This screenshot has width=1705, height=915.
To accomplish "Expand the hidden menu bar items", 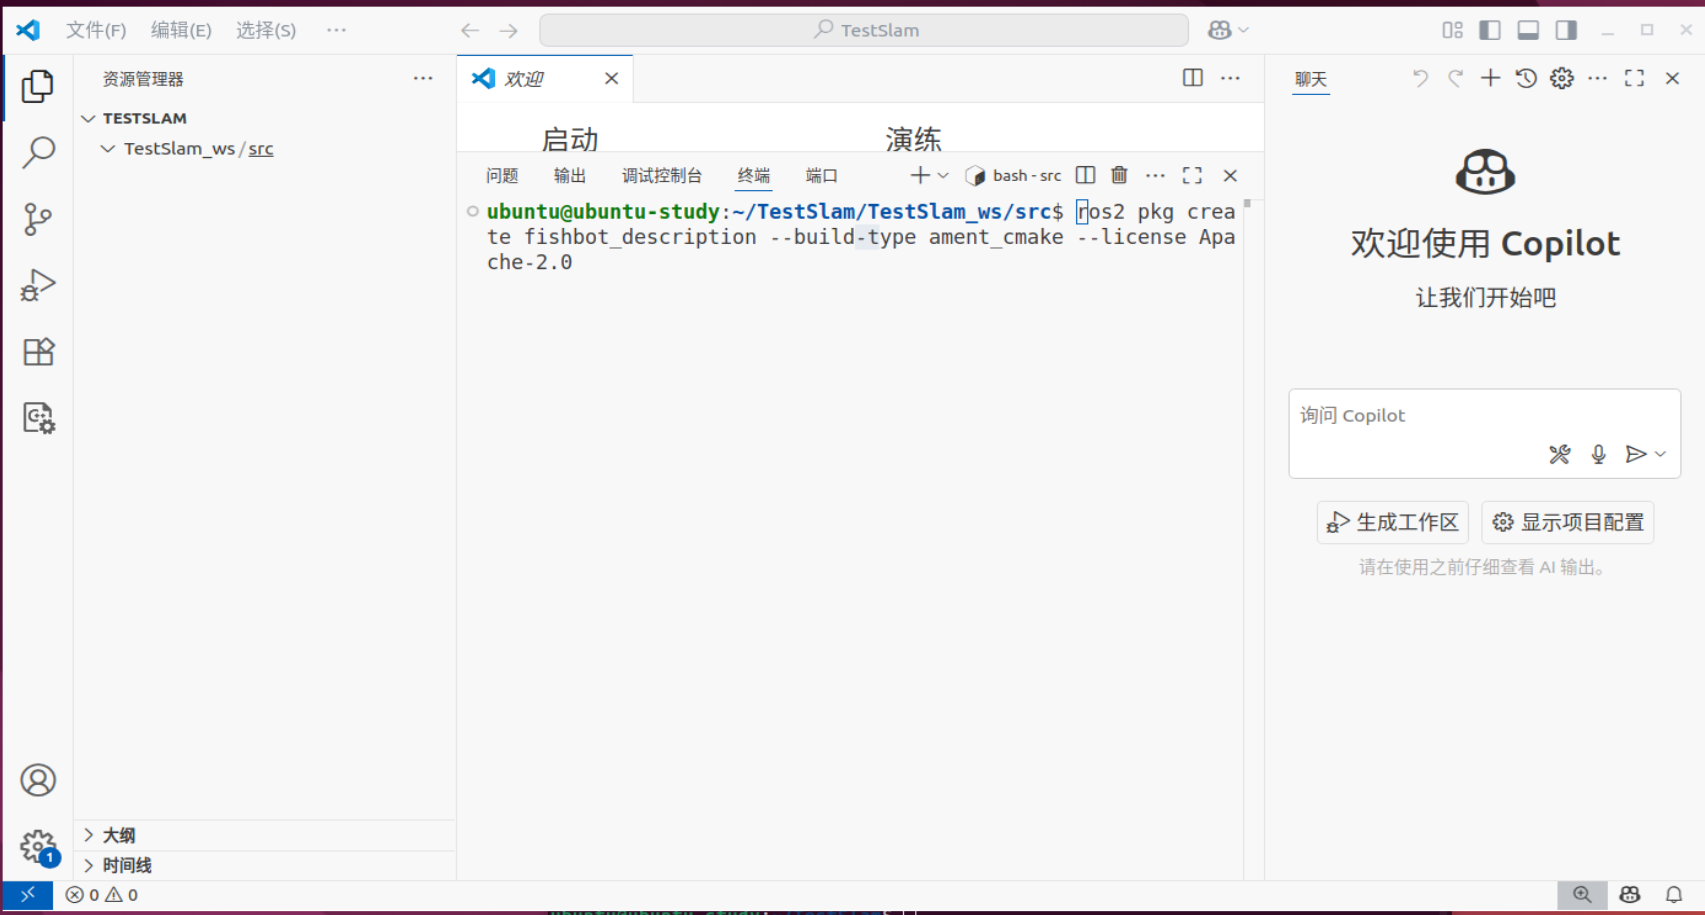I will [336, 31].
